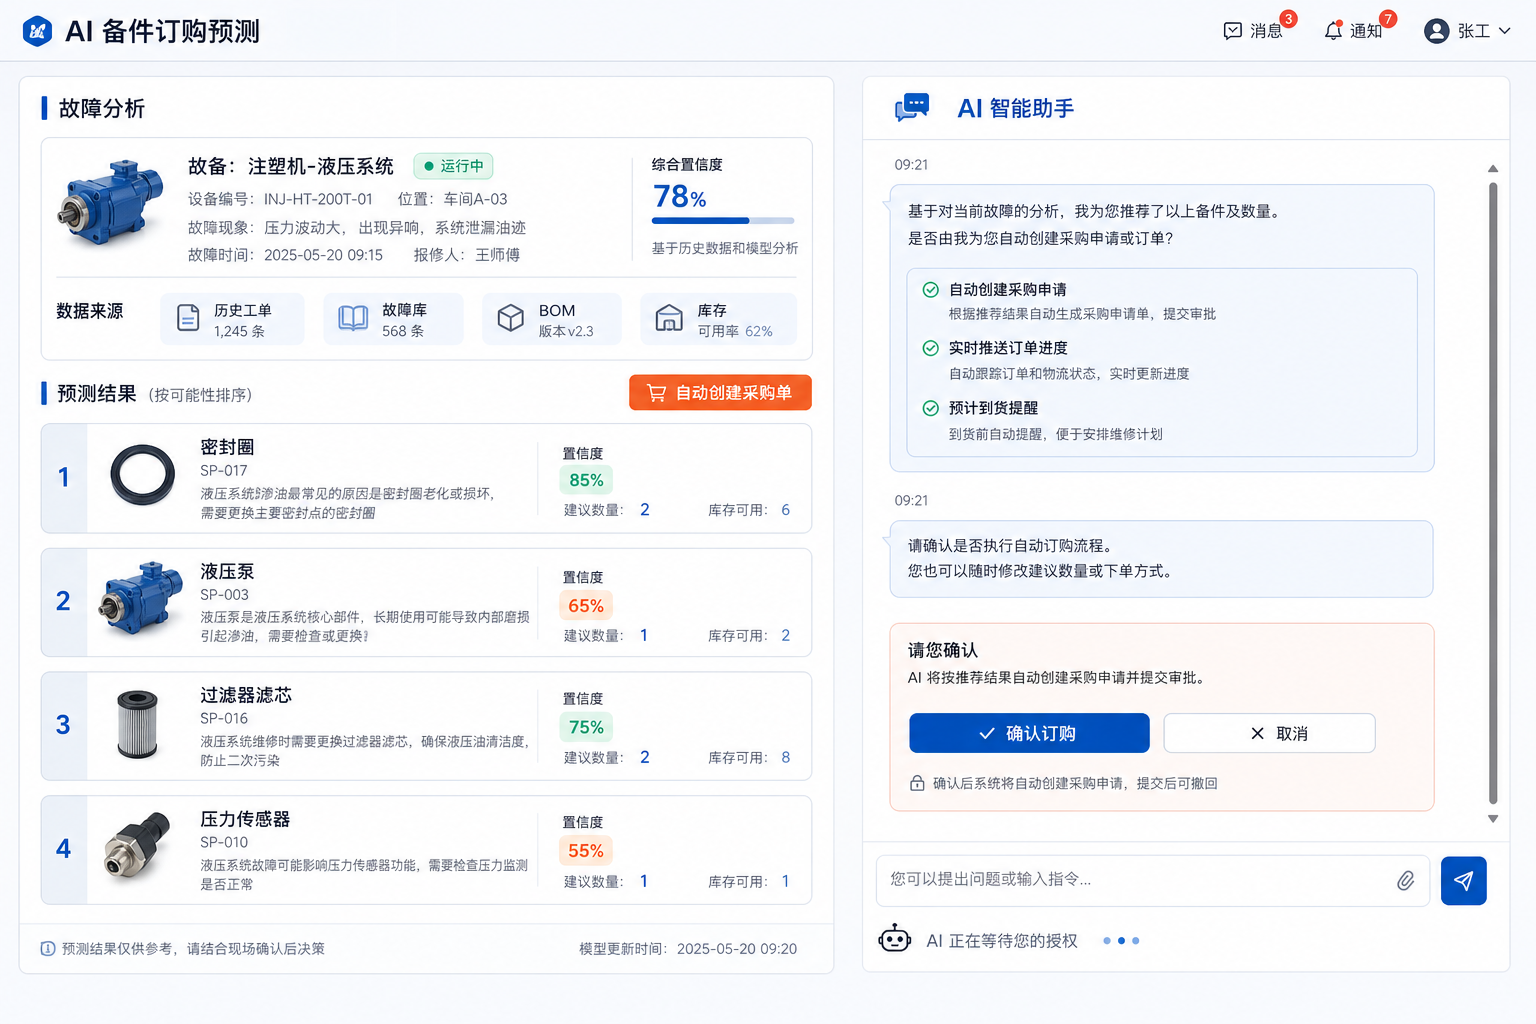Open the 液压泵 part thumbnail in results

click(x=142, y=600)
